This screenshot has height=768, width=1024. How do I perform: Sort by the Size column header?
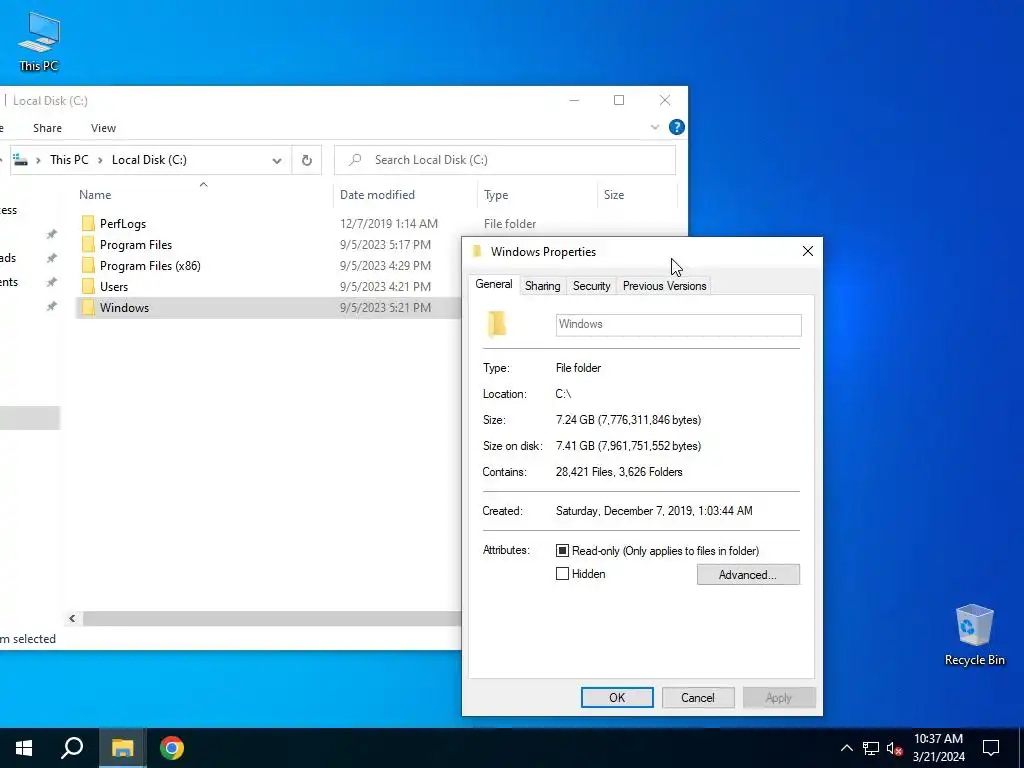[x=614, y=195]
